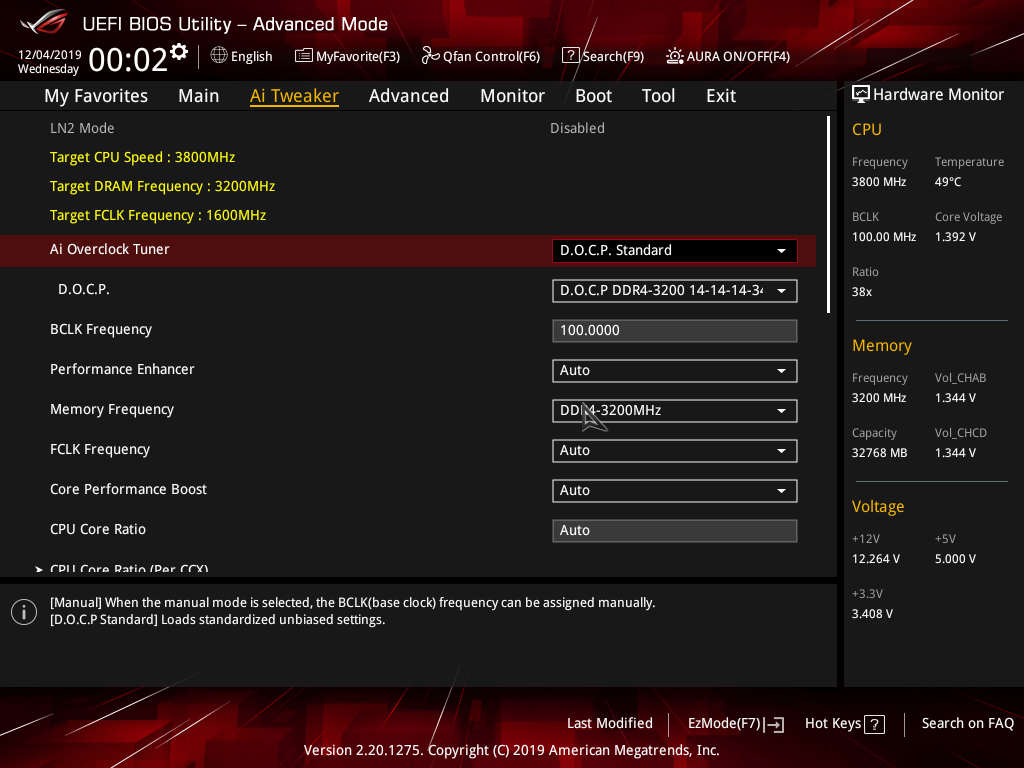Switch to My Favorites tab

tap(96, 96)
